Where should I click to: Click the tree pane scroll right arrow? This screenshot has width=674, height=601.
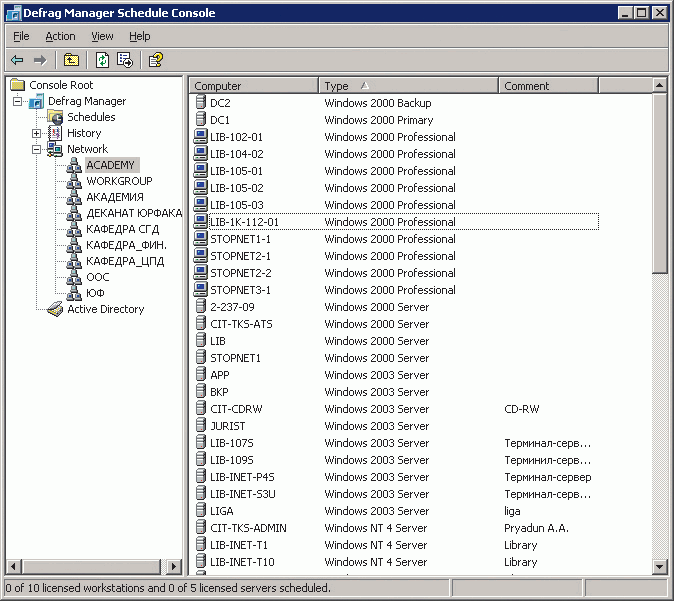point(175,567)
